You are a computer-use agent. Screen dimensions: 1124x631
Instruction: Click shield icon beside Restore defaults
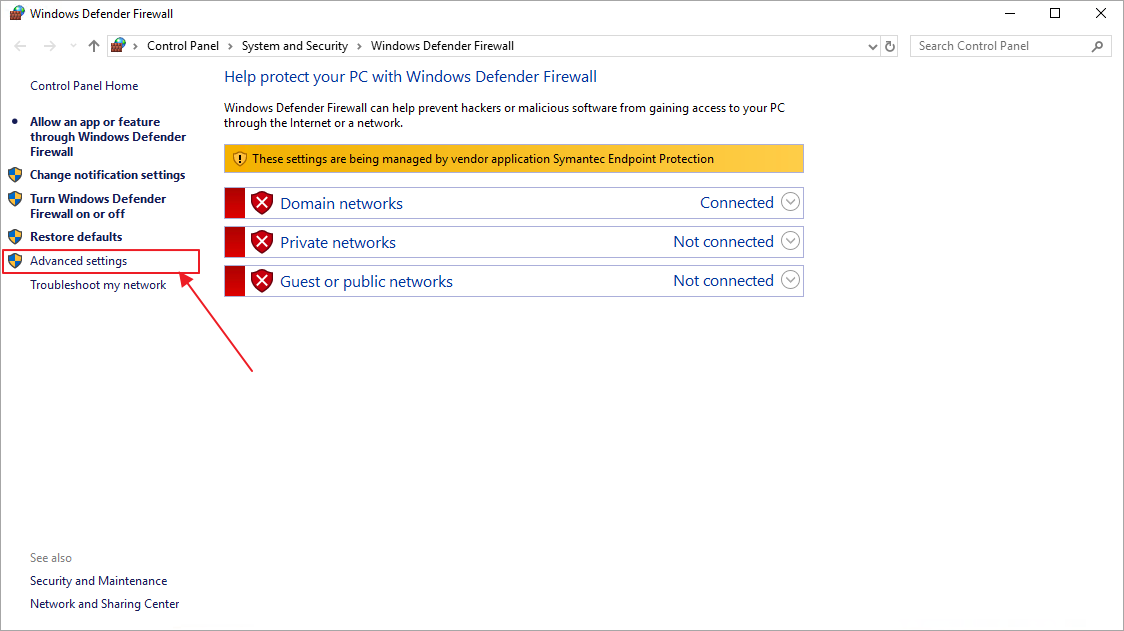(15, 237)
